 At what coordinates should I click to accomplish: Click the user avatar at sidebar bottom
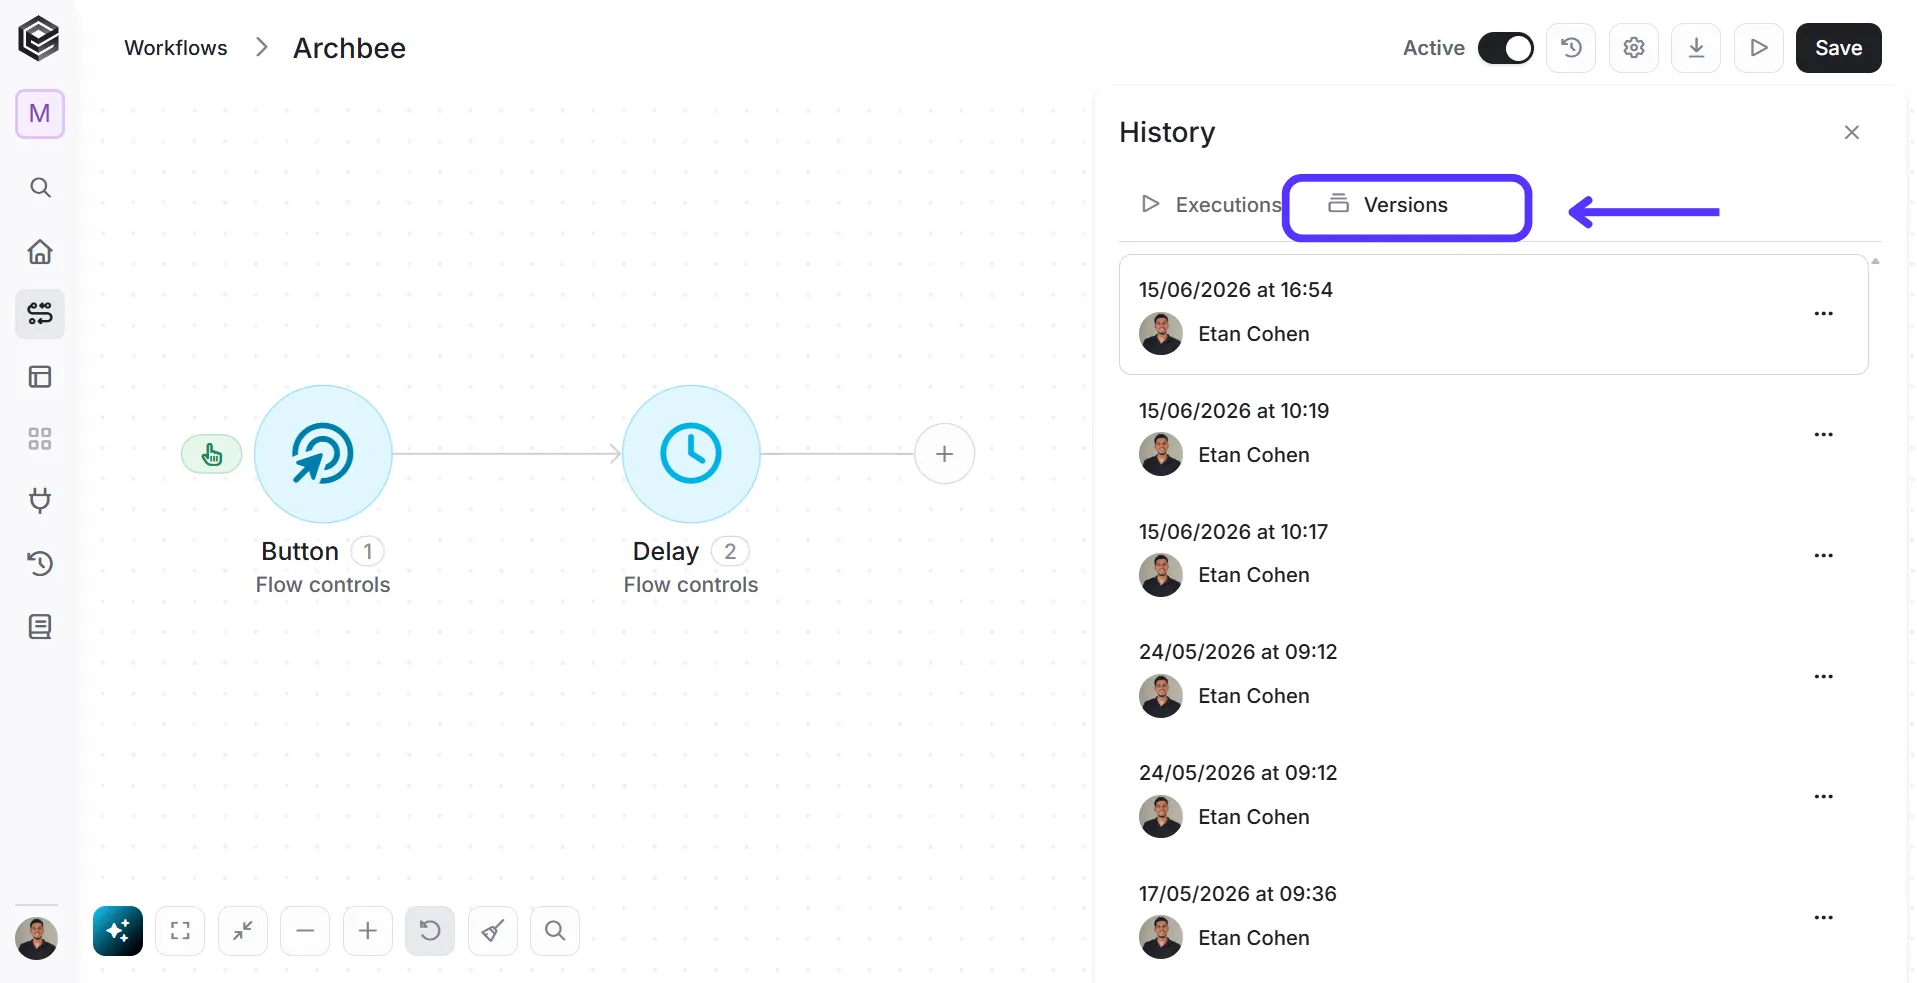(x=37, y=938)
